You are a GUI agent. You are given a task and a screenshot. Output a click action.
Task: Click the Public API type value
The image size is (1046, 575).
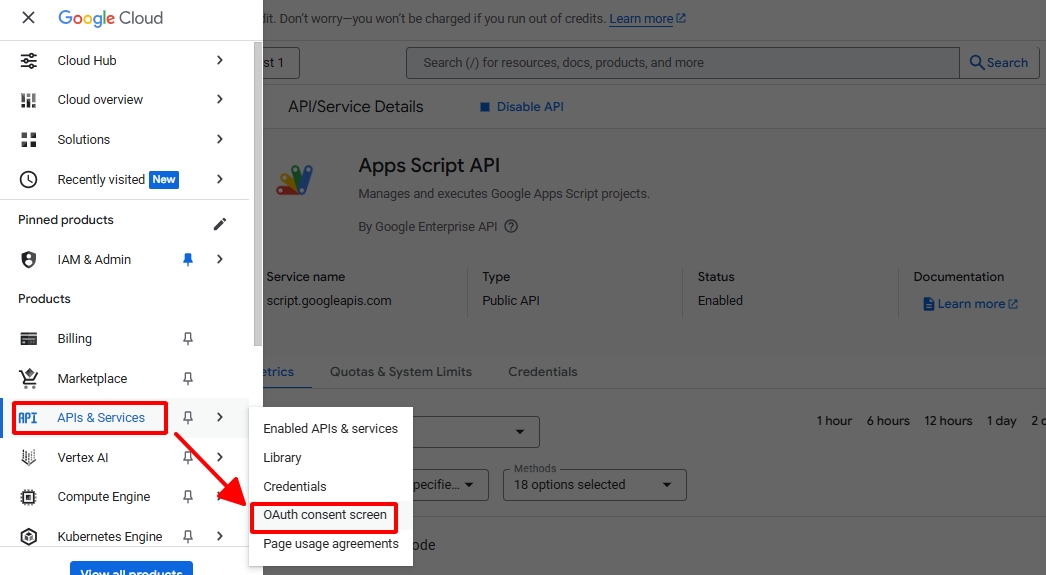tap(511, 301)
